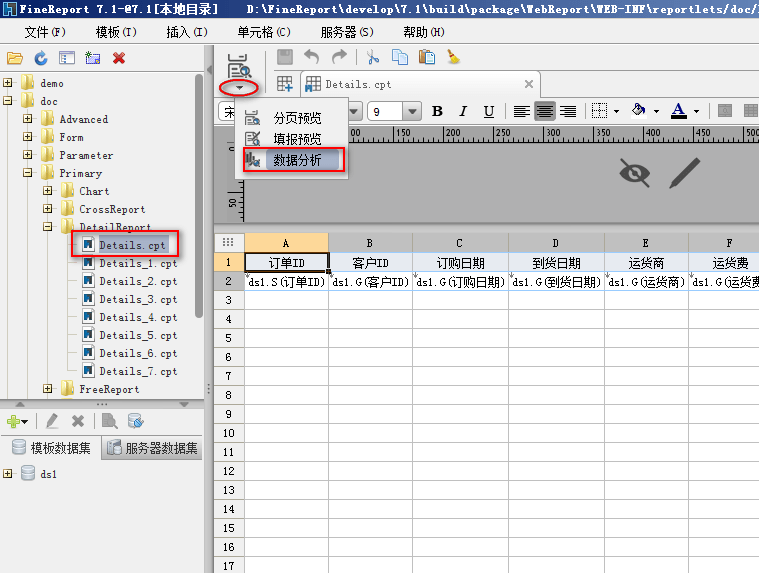This screenshot has width=759, height=573.
Task: Expand the Parameter folder
Action: tap(28, 155)
